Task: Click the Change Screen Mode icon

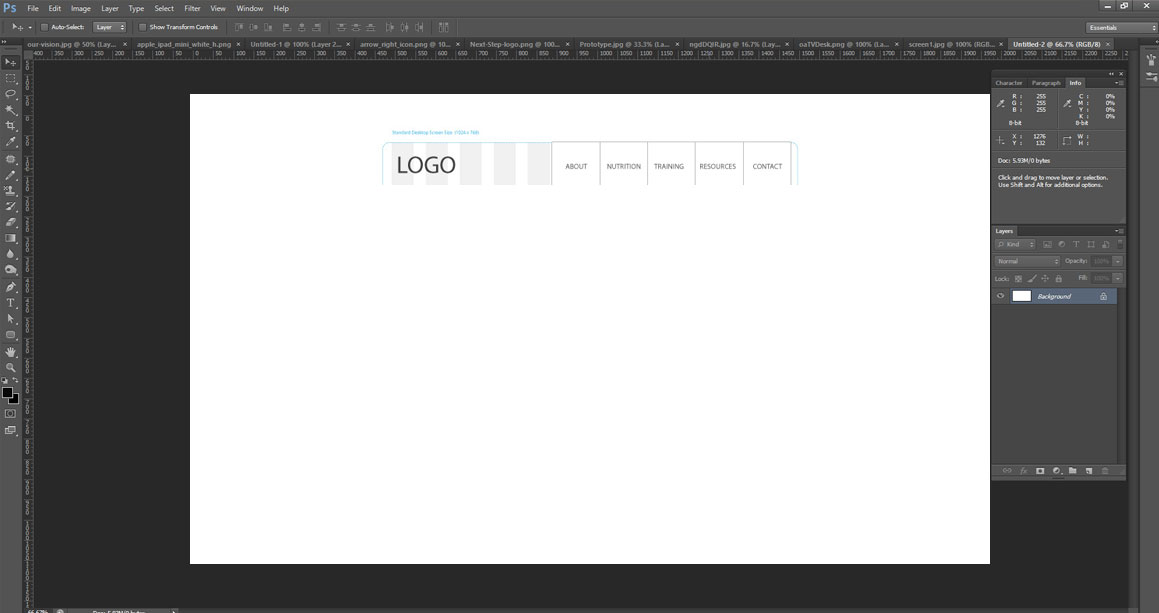Action: tap(10, 430)
